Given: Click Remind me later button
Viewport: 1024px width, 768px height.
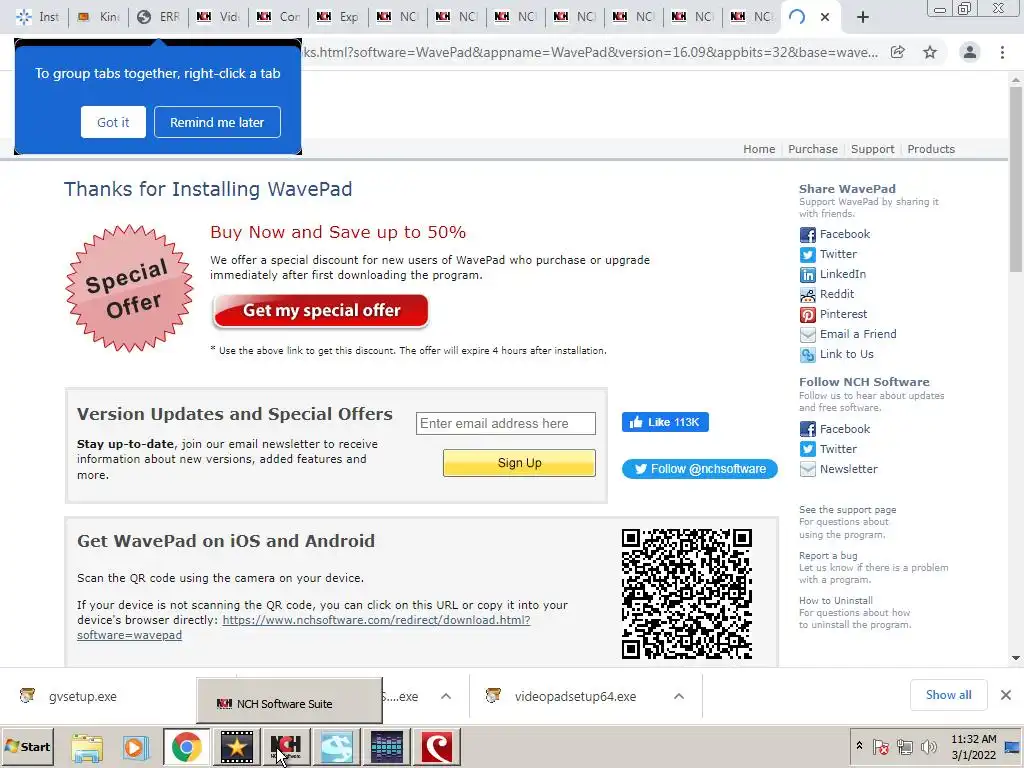Looking at the screenshot, I should 217,122.
